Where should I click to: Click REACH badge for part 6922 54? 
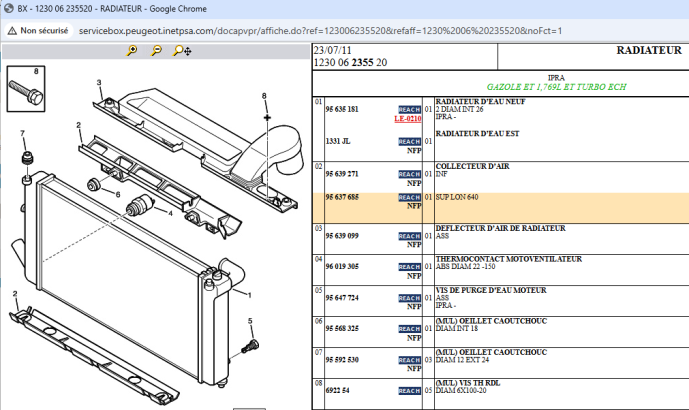click(x=409, y=392)
